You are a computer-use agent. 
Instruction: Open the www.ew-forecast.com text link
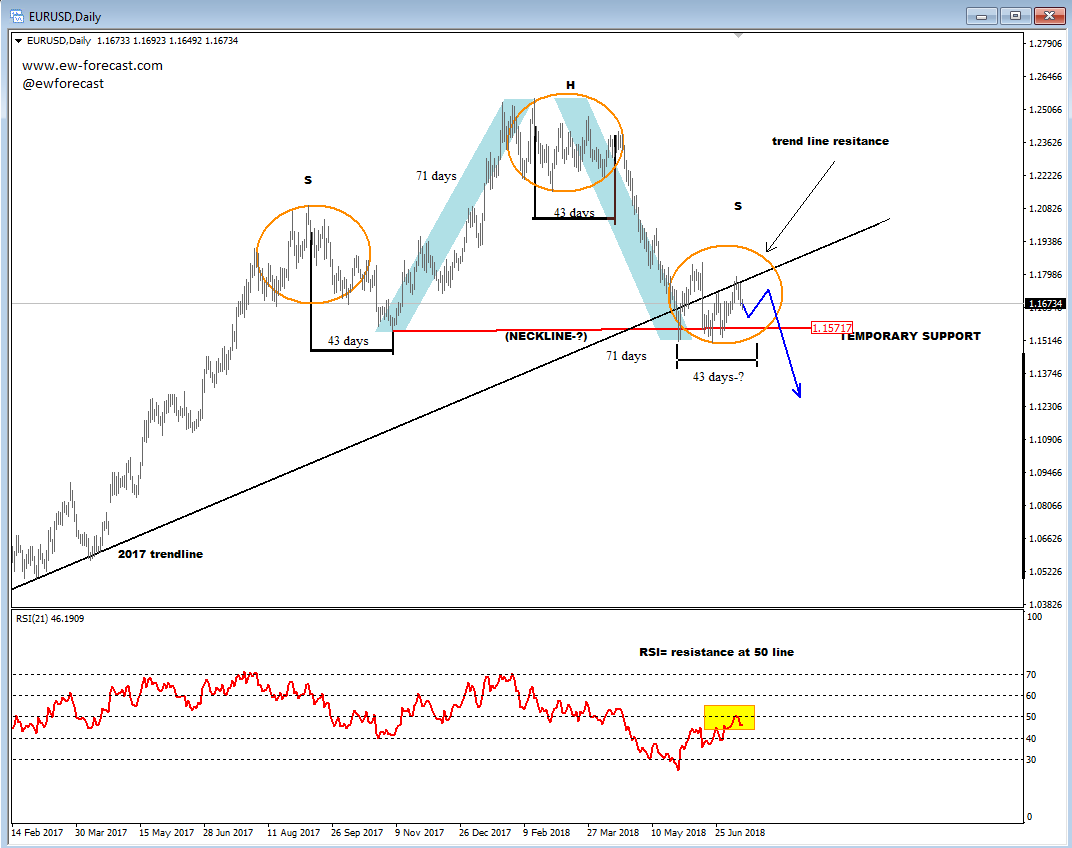coord(92,66)
